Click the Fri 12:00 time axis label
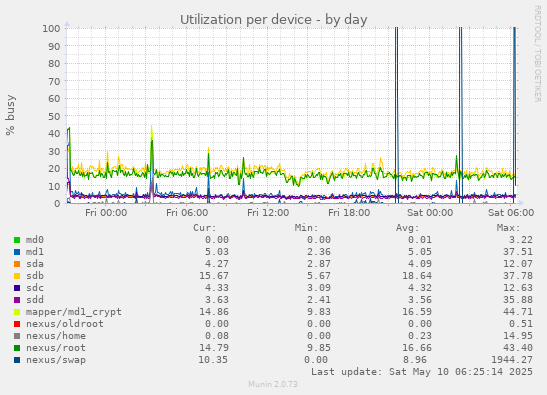The image size is (547, 395). pos(268,213)
